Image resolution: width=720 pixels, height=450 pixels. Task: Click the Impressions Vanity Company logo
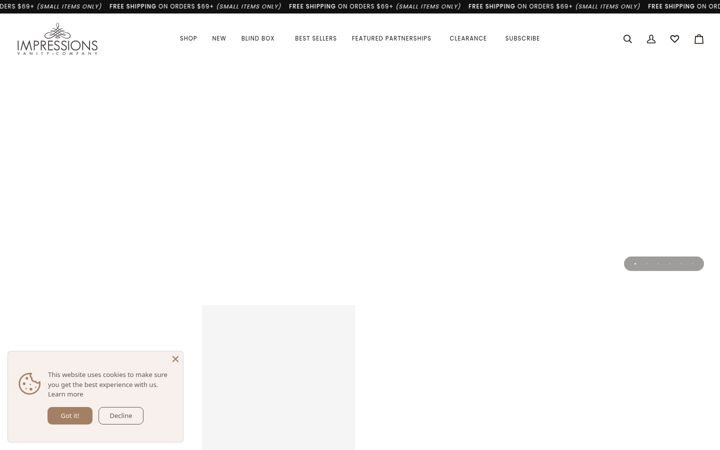pyautogui.click(x=57, y=39)
